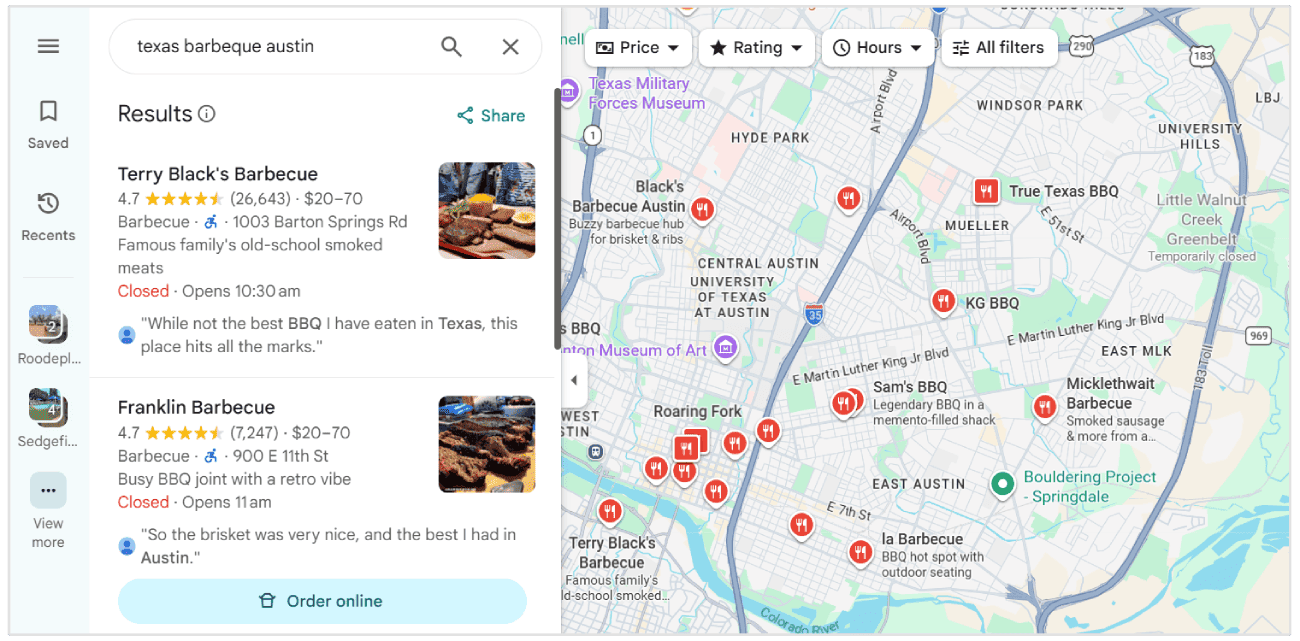Open Franklin Barbecue result title
Viewport: 1300px width, 641px height.
click(196, 407)
